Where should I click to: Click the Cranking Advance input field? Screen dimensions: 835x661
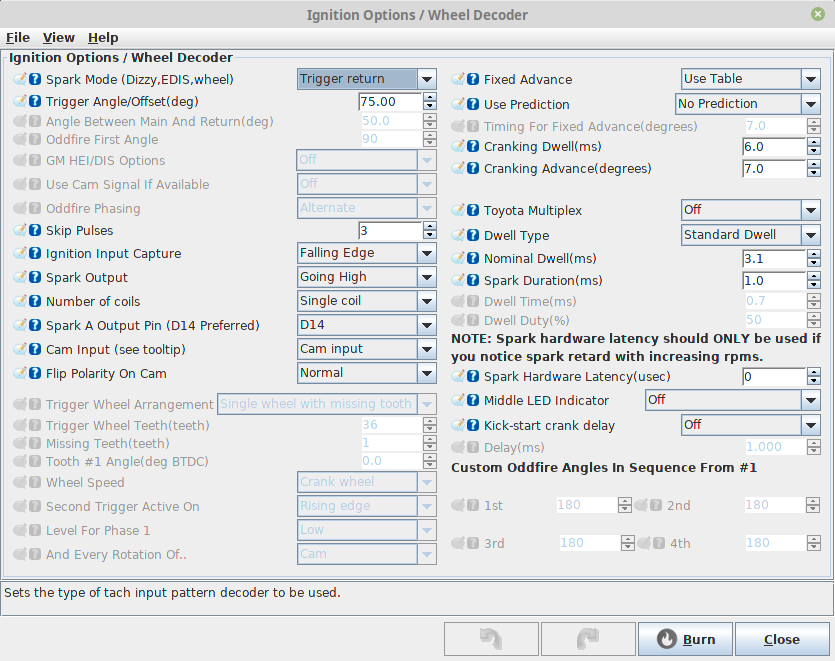773,169
